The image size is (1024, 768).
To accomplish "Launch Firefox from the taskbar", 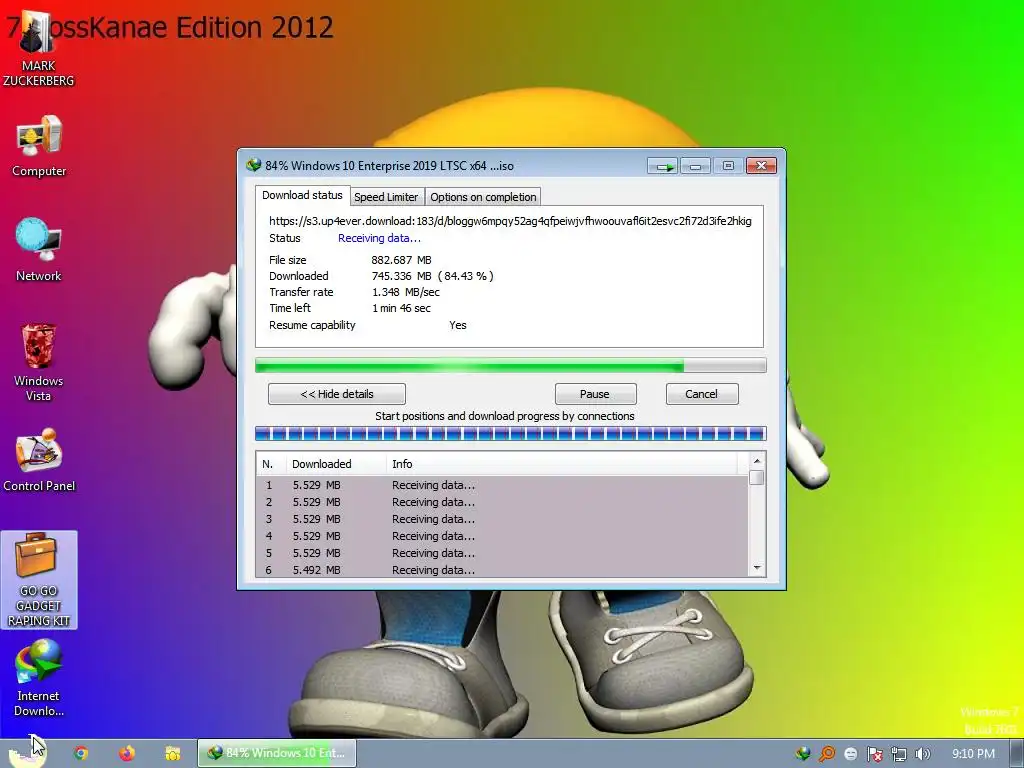I will pyautogui.click(x=127, y=753).
